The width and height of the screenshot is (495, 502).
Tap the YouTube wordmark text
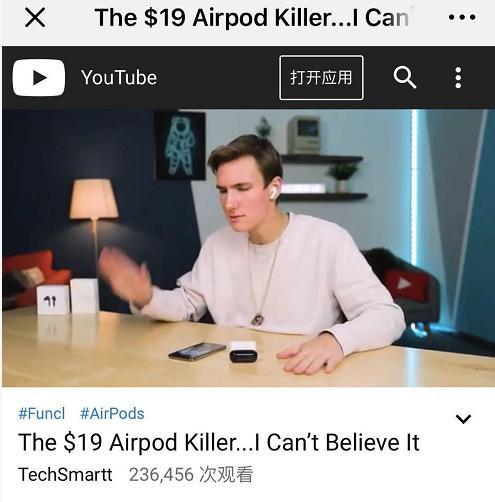[x=119, y=78]
